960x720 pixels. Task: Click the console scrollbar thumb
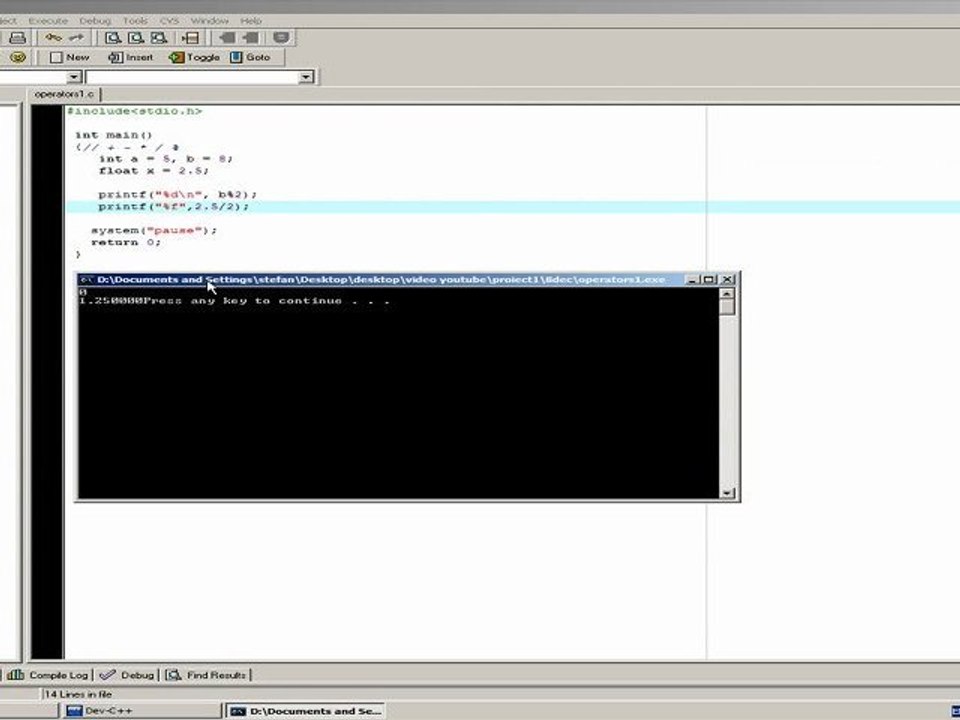point(727,308)
